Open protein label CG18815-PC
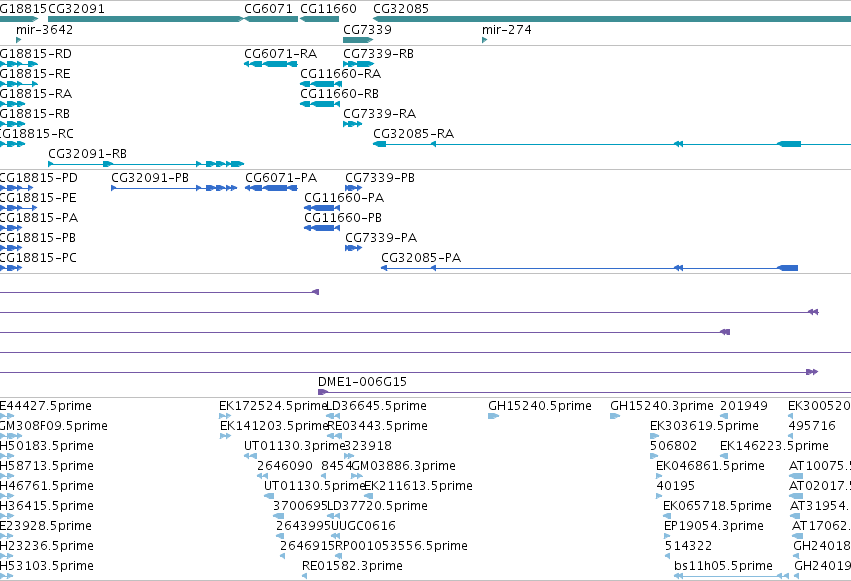 coord(38,258)
